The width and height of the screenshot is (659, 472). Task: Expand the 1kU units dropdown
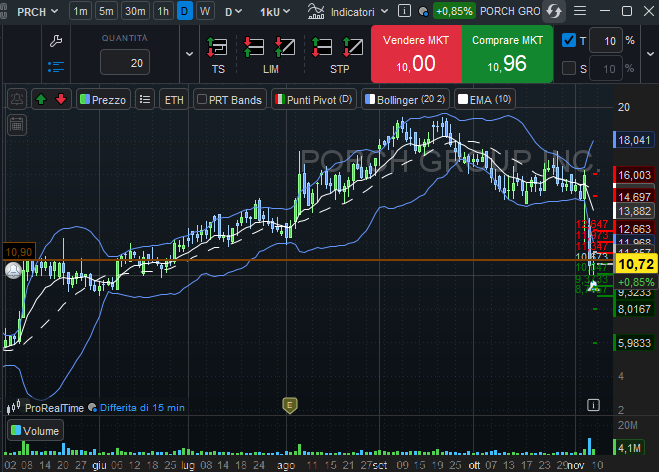click(274, 12)
